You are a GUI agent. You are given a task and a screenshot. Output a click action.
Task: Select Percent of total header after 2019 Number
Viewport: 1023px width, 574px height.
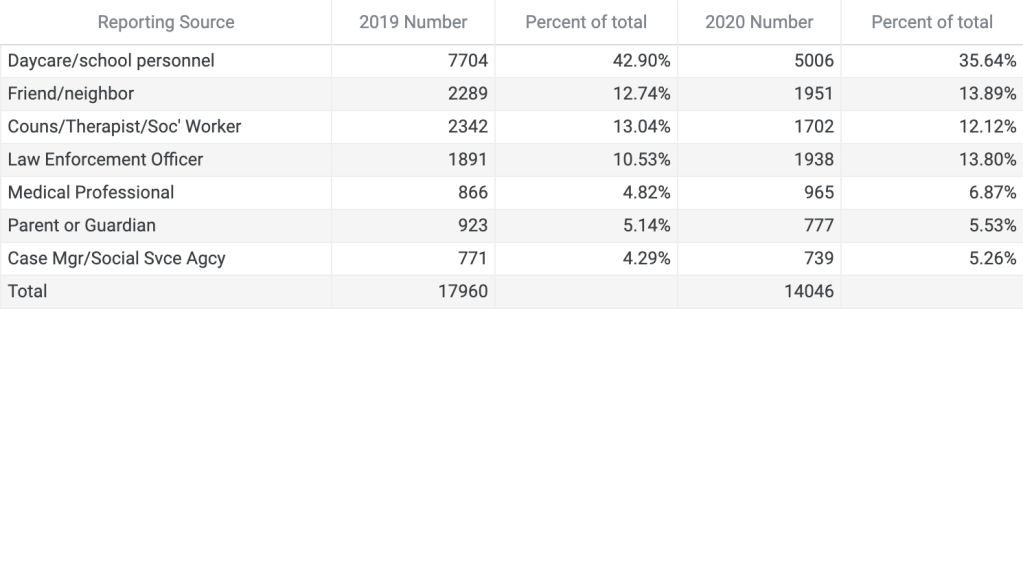tap(586, 22)
